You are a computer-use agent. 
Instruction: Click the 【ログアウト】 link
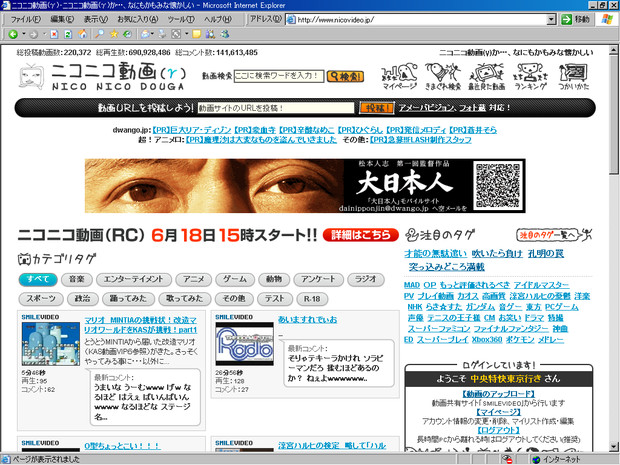(498, 430)
